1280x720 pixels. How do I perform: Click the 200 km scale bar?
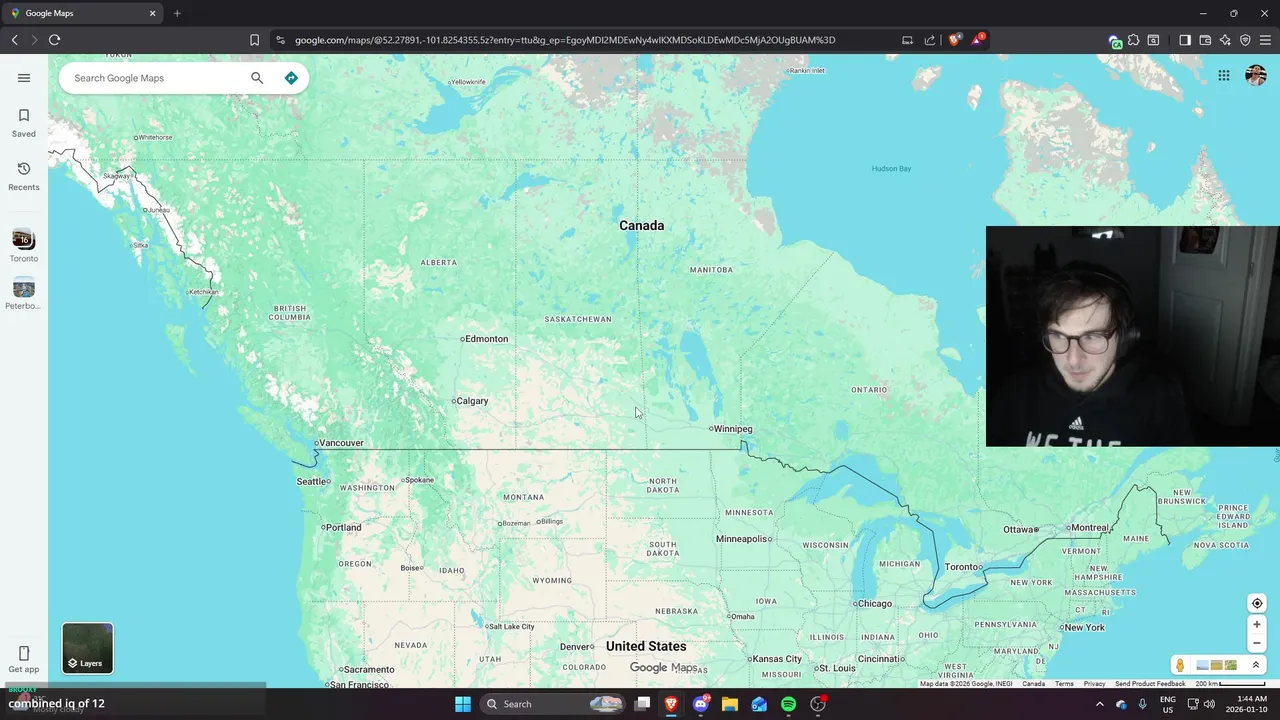click(1230, 684)
